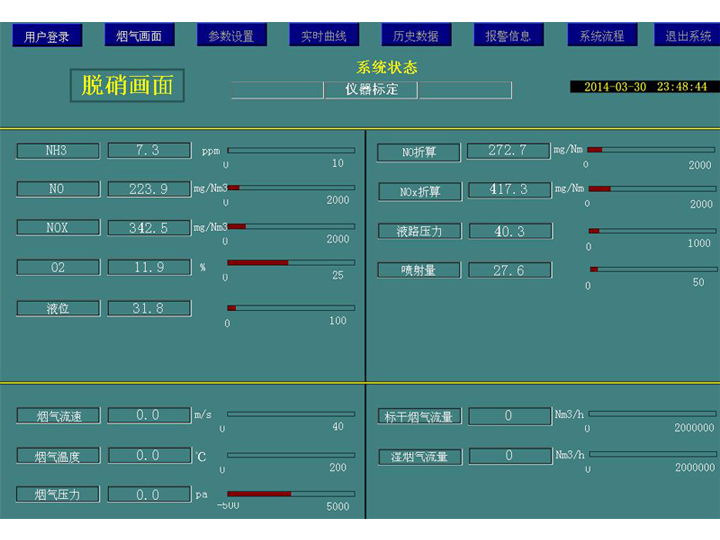Select the 标干烟气流量 label button
Image resolution: width=720 pixels, height=540 pixels.
coord(420,416)
